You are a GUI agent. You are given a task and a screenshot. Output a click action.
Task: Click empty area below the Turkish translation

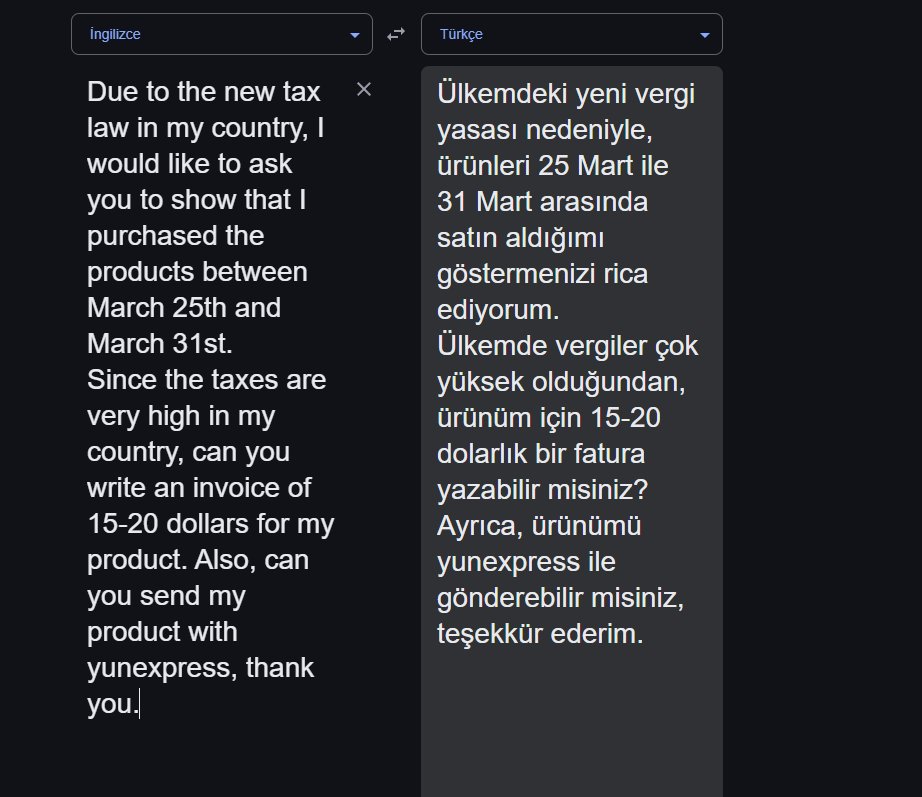[x=571, y=730]
